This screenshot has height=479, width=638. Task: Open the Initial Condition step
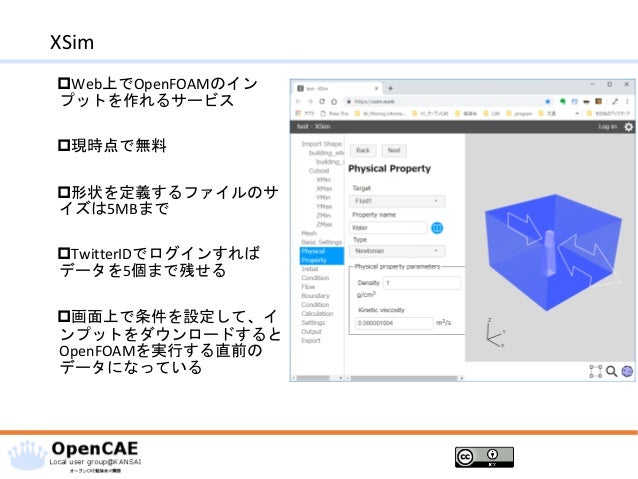[315, 273]
